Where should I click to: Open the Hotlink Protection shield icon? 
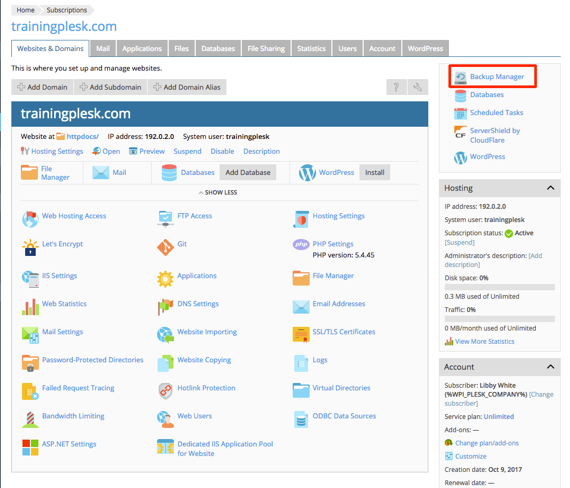click(x=165, y=391)
